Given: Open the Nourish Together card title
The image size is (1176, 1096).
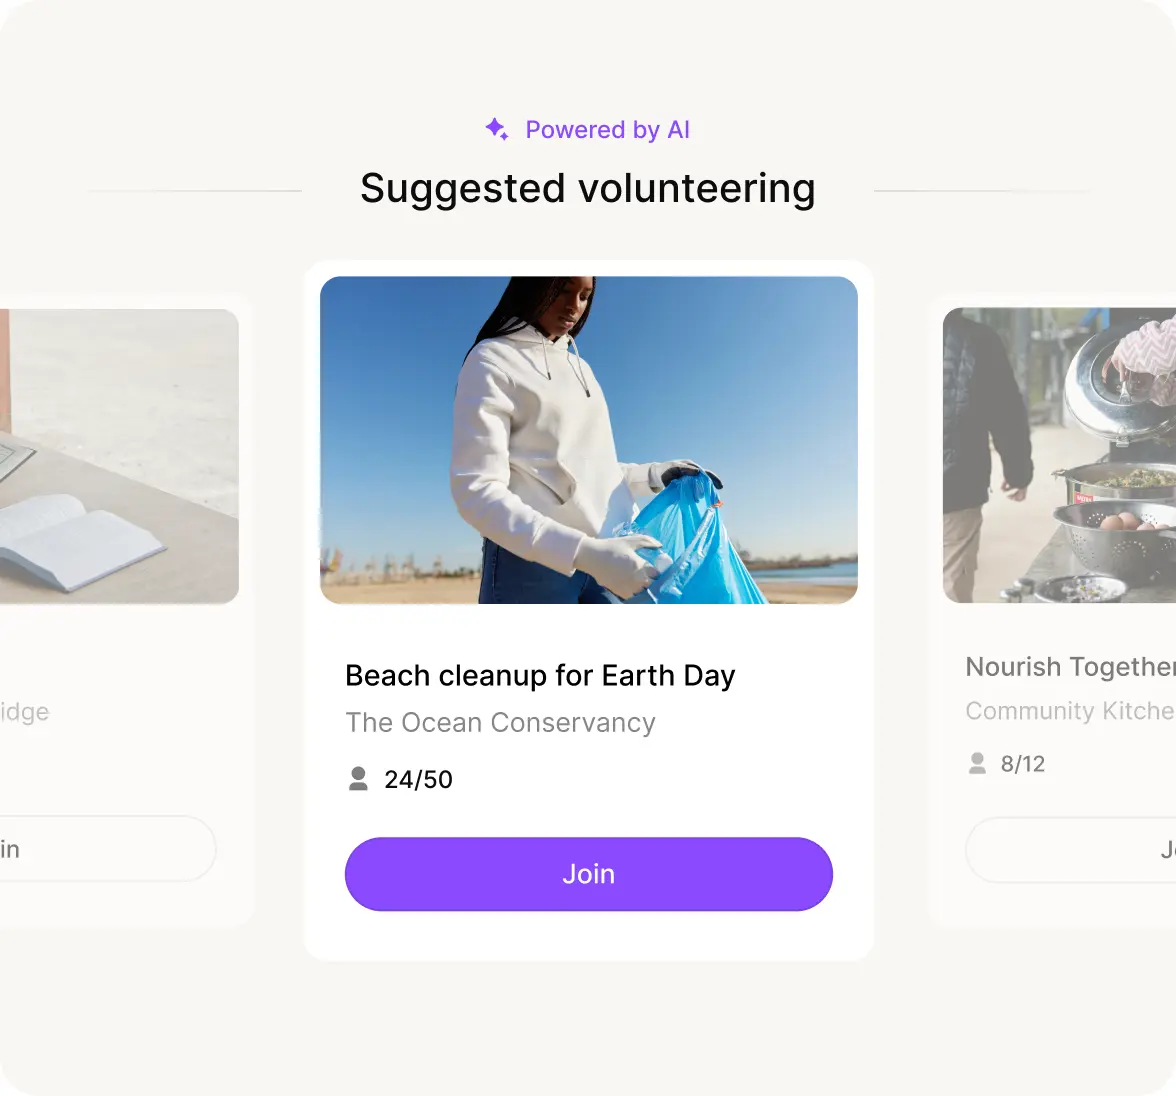Looking at the screenshot, I should click(x=1071, y=666).
